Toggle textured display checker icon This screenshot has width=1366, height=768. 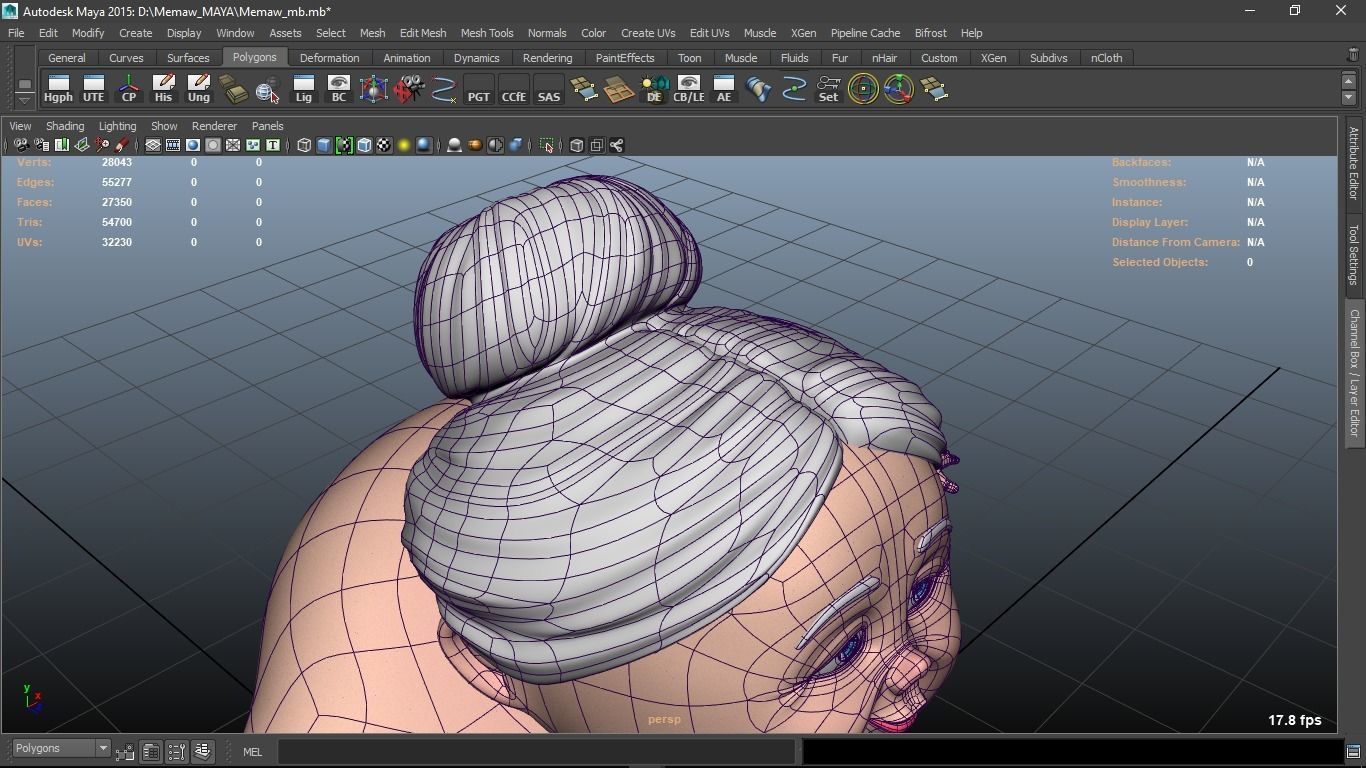(384, 146)
